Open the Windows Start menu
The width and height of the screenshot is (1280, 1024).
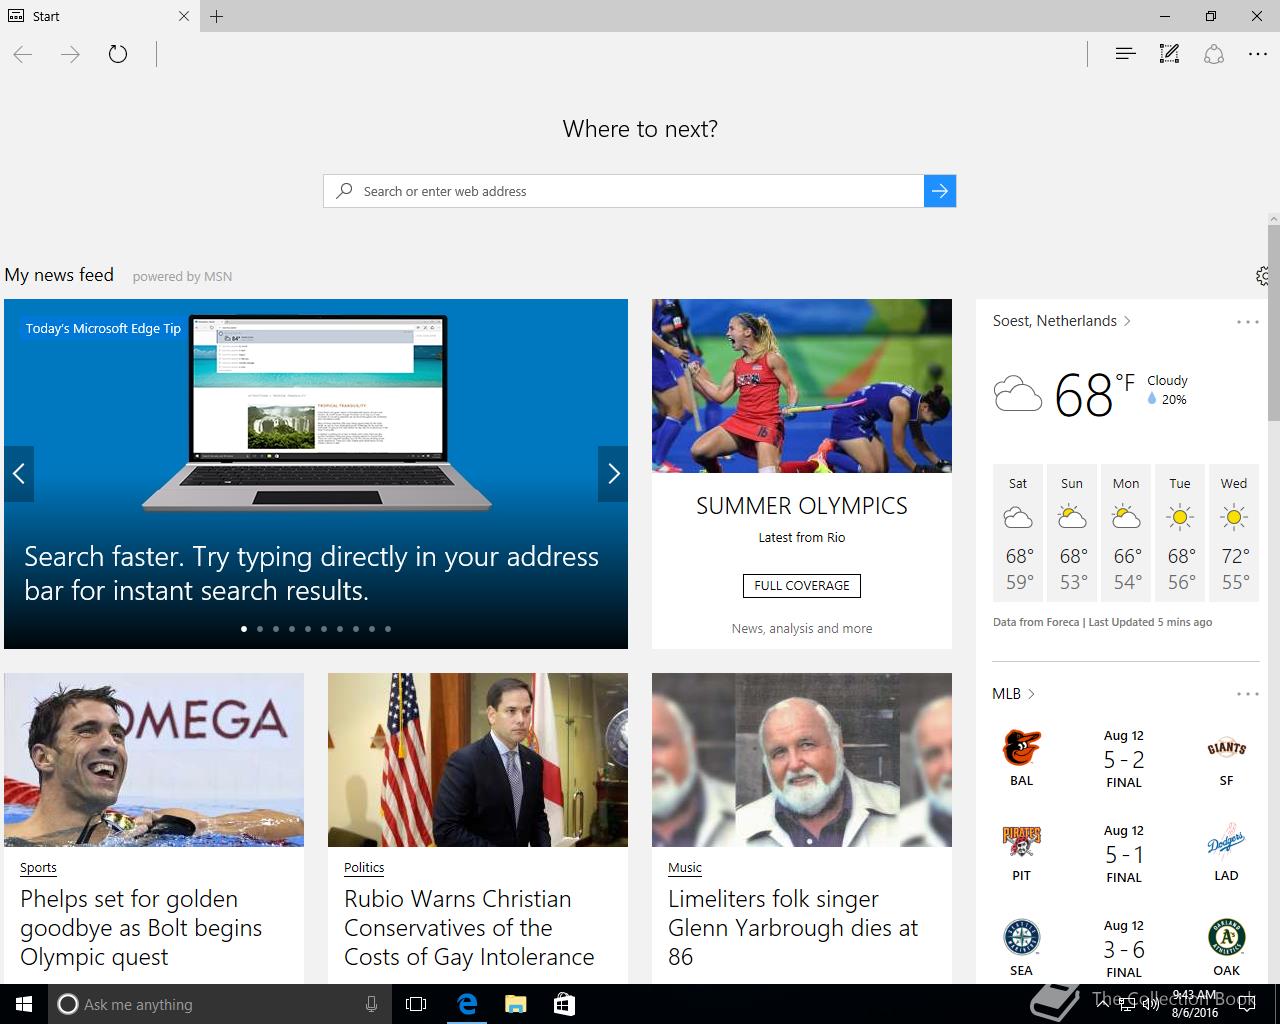24,1004
